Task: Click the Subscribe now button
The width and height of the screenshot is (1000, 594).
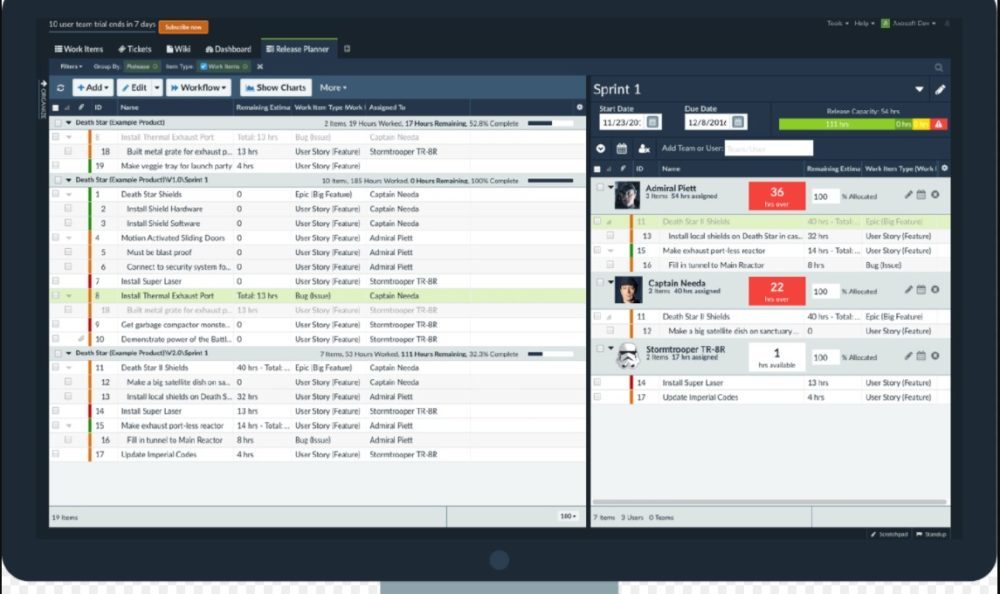Action: [x=183, y=27]
